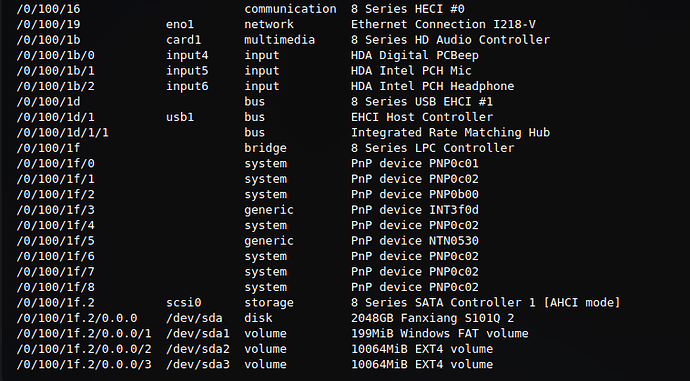Click the /dev/sda1 volume name
This screenshot has width=690, height=381.
(x=198, y=333)
